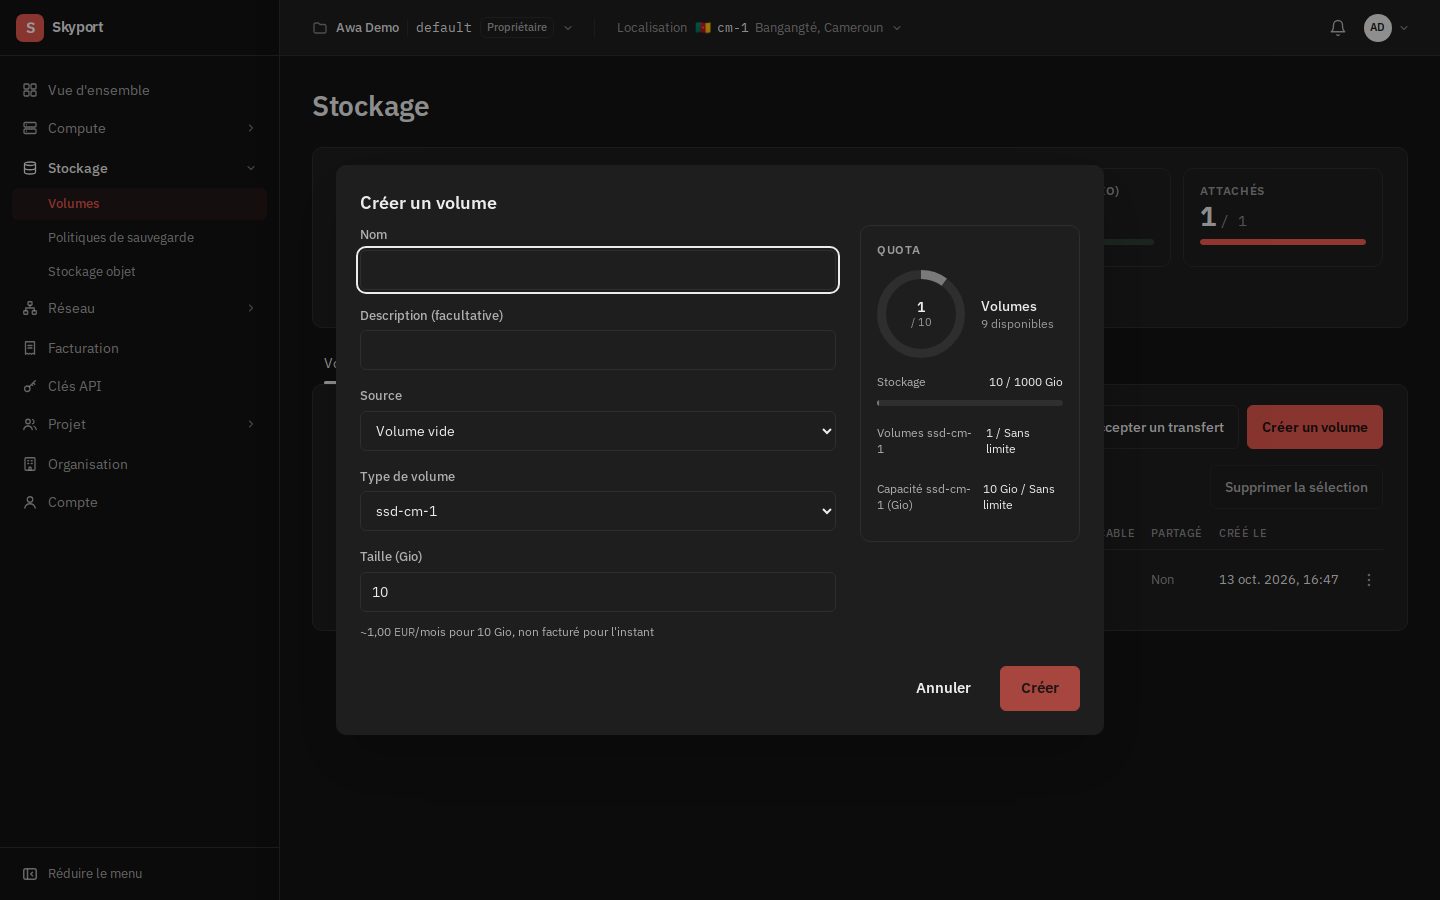
Task: Expand the Projet menu chevron
Action: [x=251, y=424]
